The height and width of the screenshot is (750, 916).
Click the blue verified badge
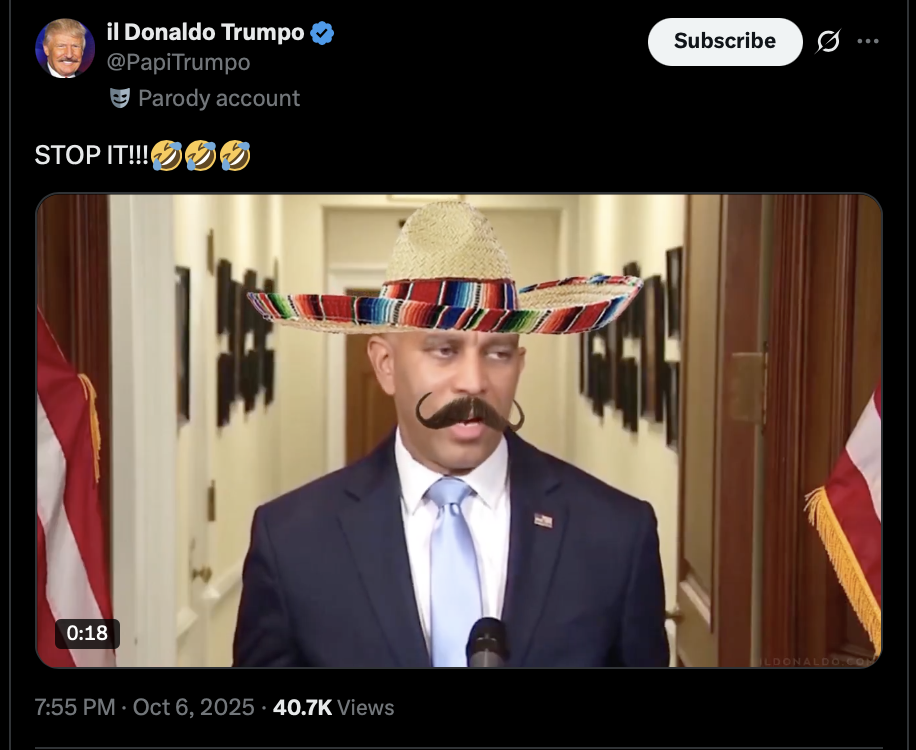[322, 33]
